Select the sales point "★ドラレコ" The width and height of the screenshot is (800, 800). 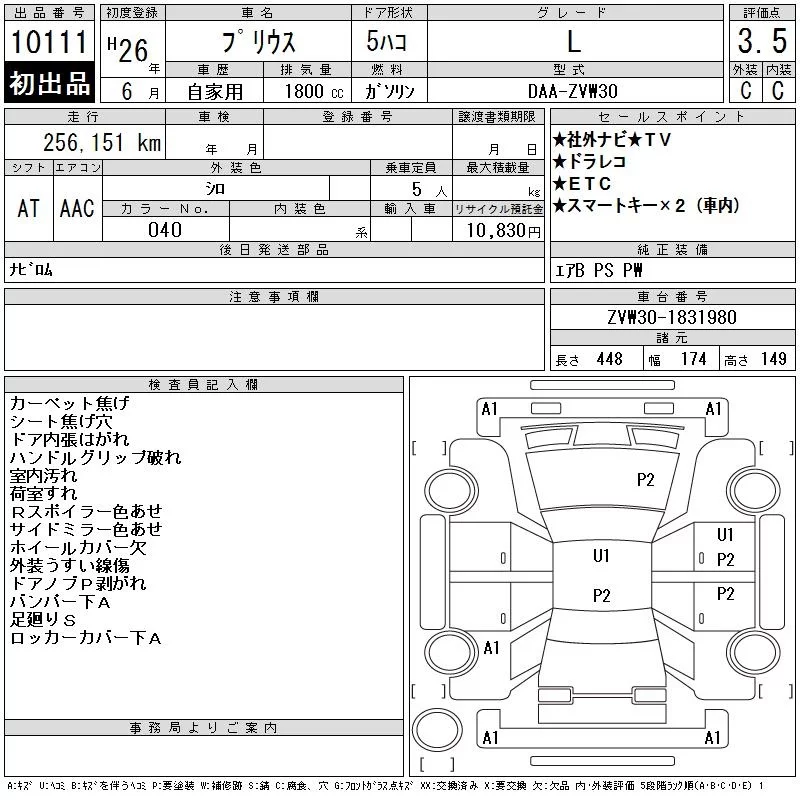[590, 162]
